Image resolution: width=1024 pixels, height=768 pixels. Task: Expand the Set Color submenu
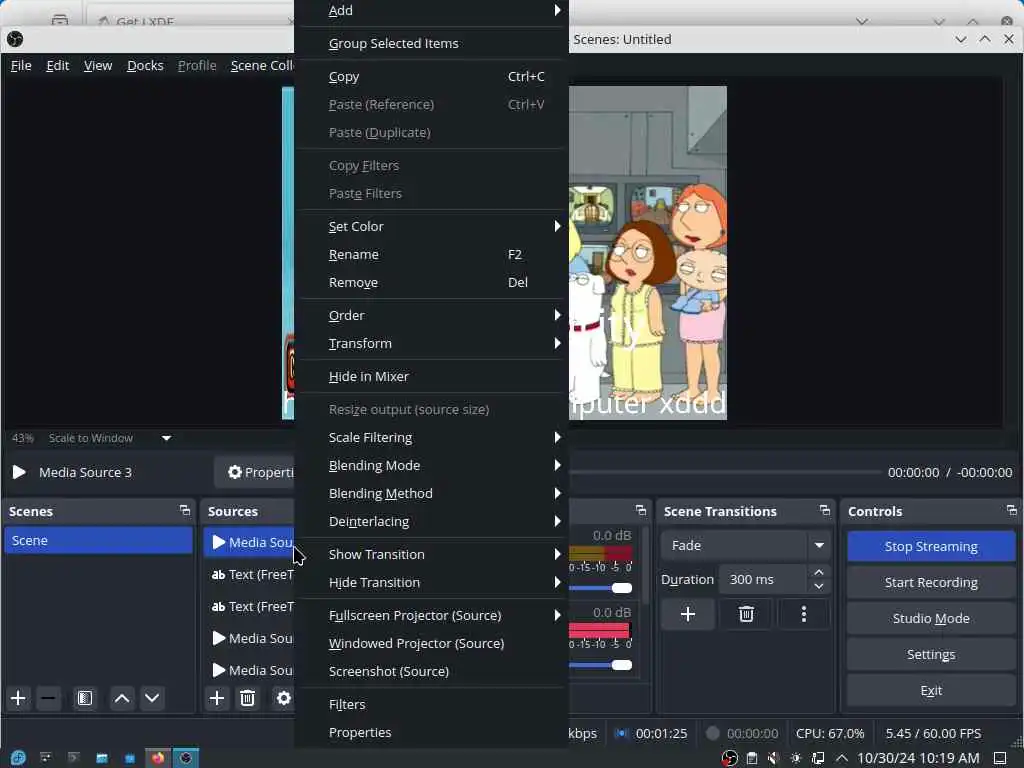431,226
